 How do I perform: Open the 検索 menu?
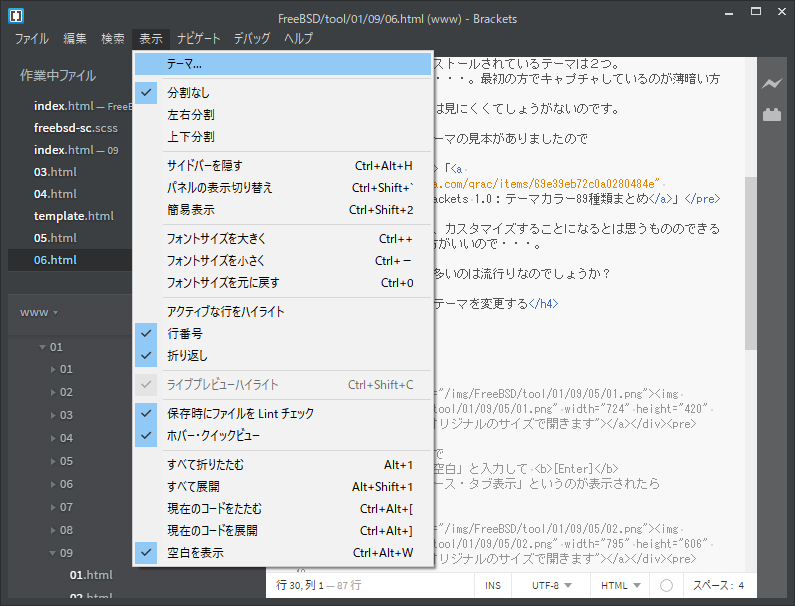[113, 39]
